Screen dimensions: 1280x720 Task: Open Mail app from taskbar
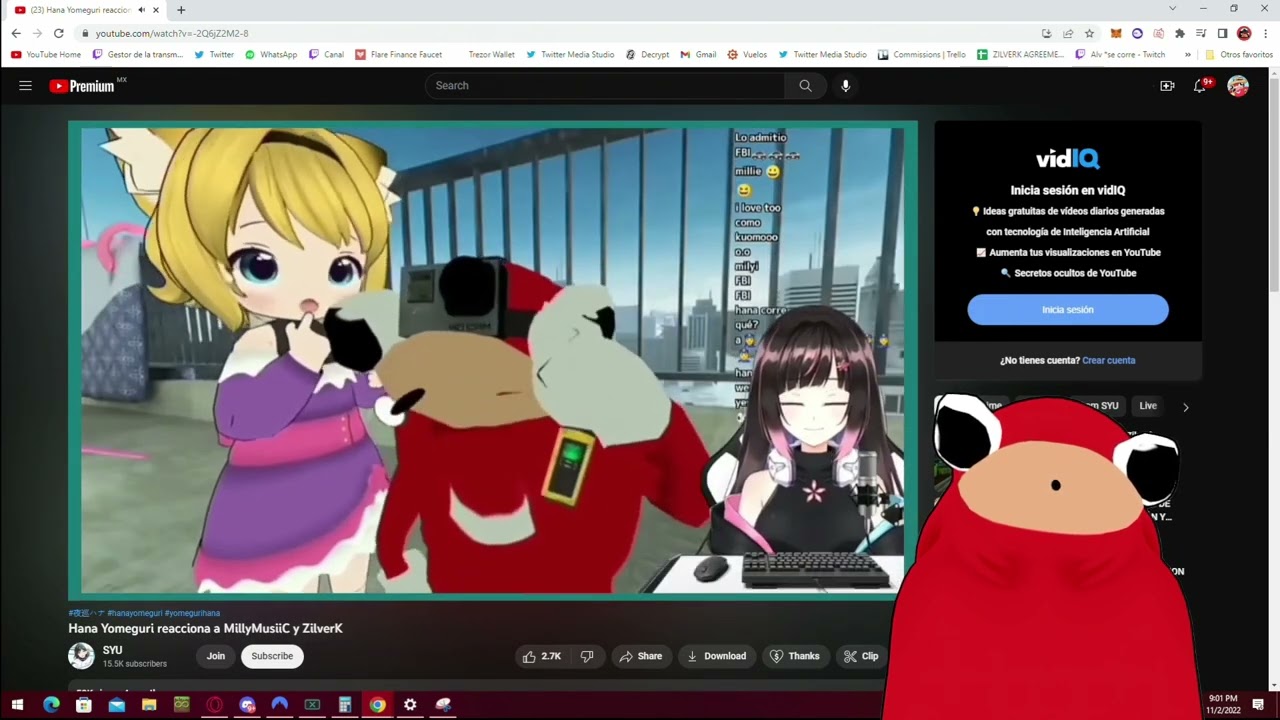(117, 705)
